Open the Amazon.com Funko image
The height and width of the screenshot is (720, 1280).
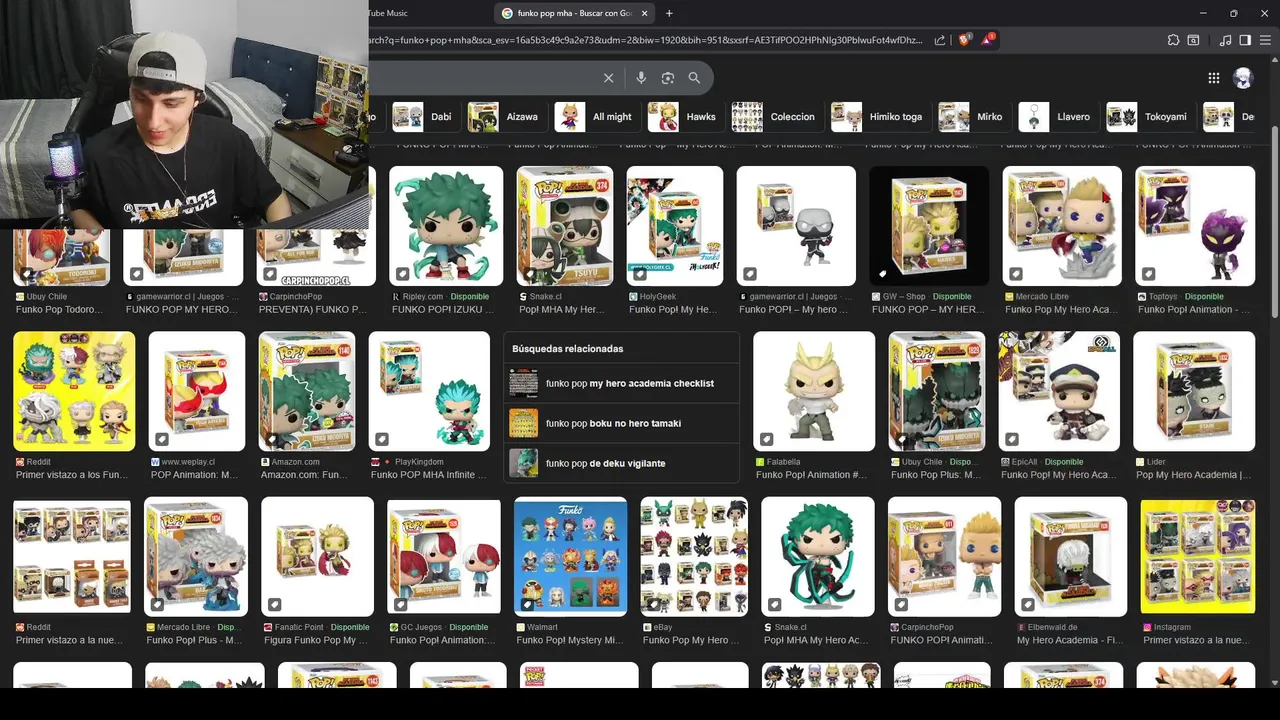307,391
